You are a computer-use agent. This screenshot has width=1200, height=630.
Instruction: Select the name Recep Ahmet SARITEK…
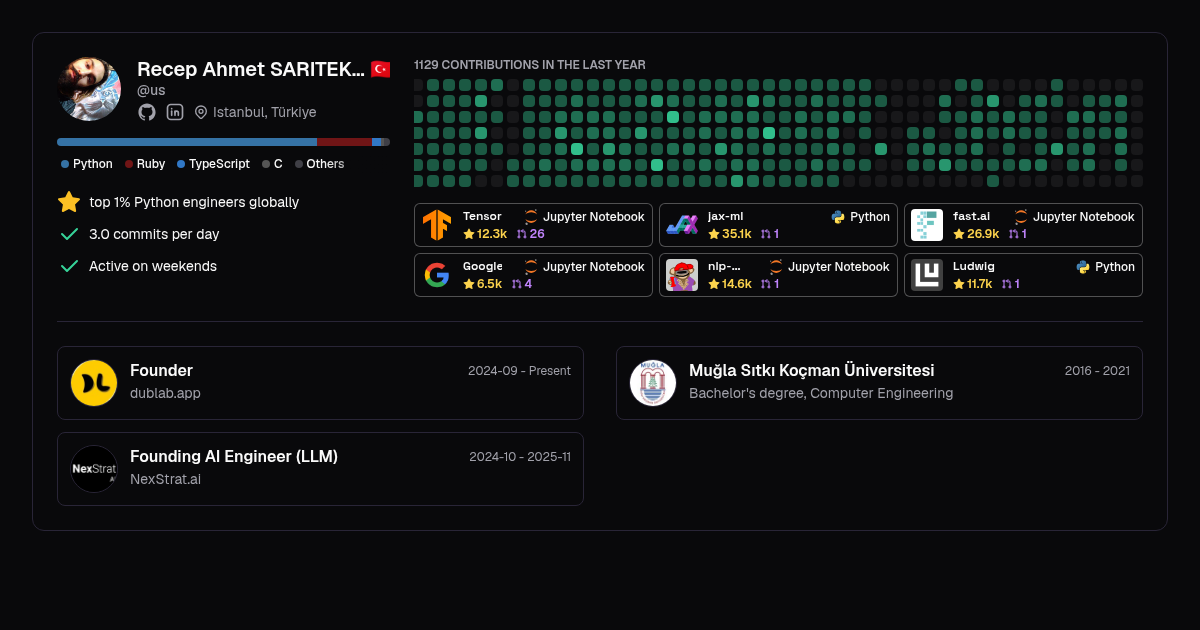coord(251,69)
